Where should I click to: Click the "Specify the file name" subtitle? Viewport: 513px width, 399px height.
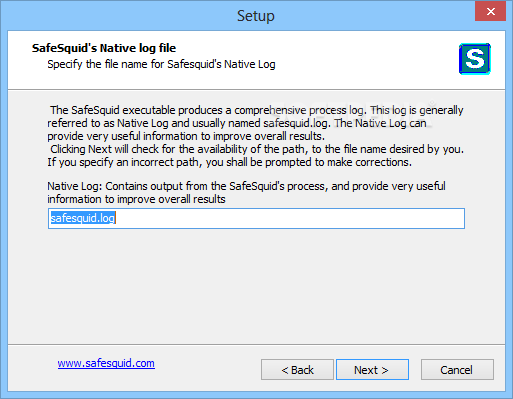(161, 64)
